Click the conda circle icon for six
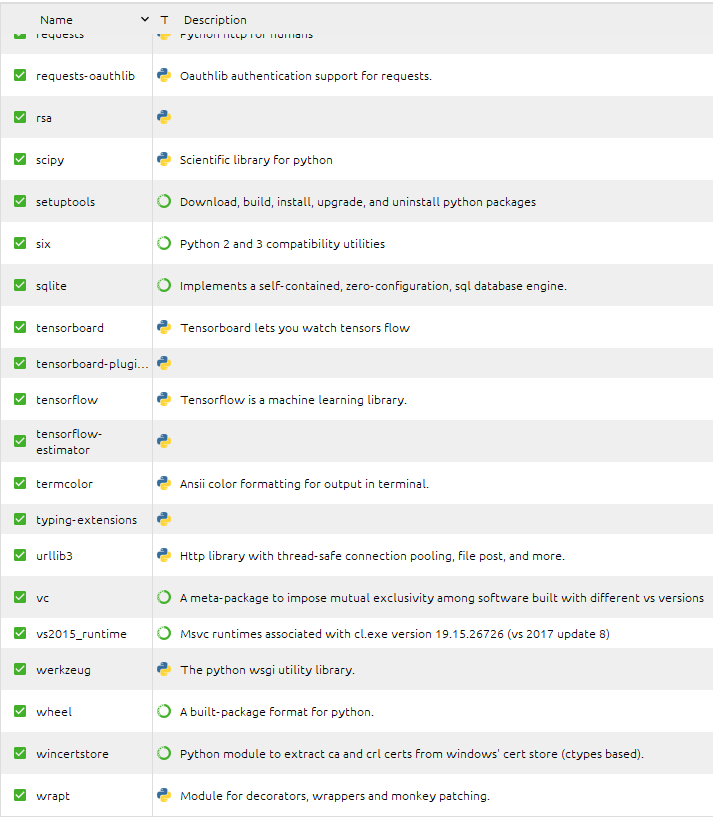 (164, 243)
